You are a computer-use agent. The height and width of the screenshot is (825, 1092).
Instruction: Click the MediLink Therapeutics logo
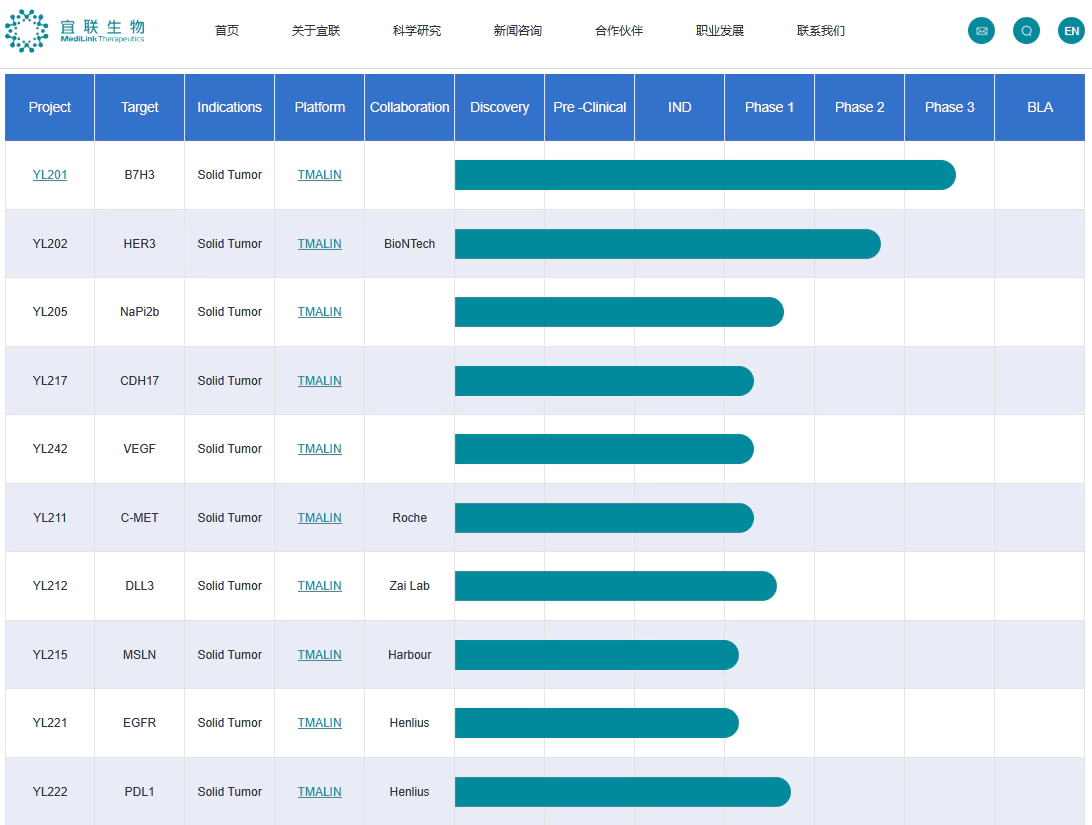pos(75,30)
